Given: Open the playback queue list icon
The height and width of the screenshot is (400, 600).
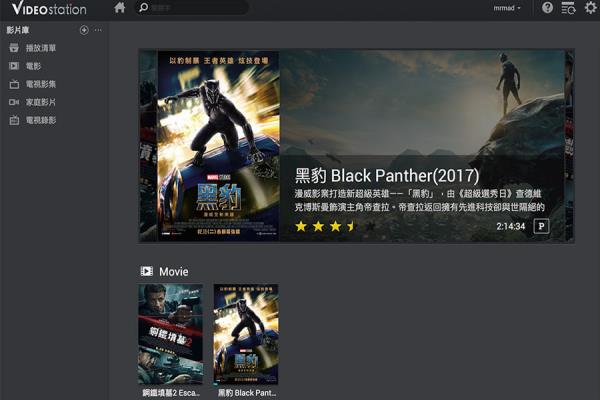Looking at the screenshot, I should 568,8.
